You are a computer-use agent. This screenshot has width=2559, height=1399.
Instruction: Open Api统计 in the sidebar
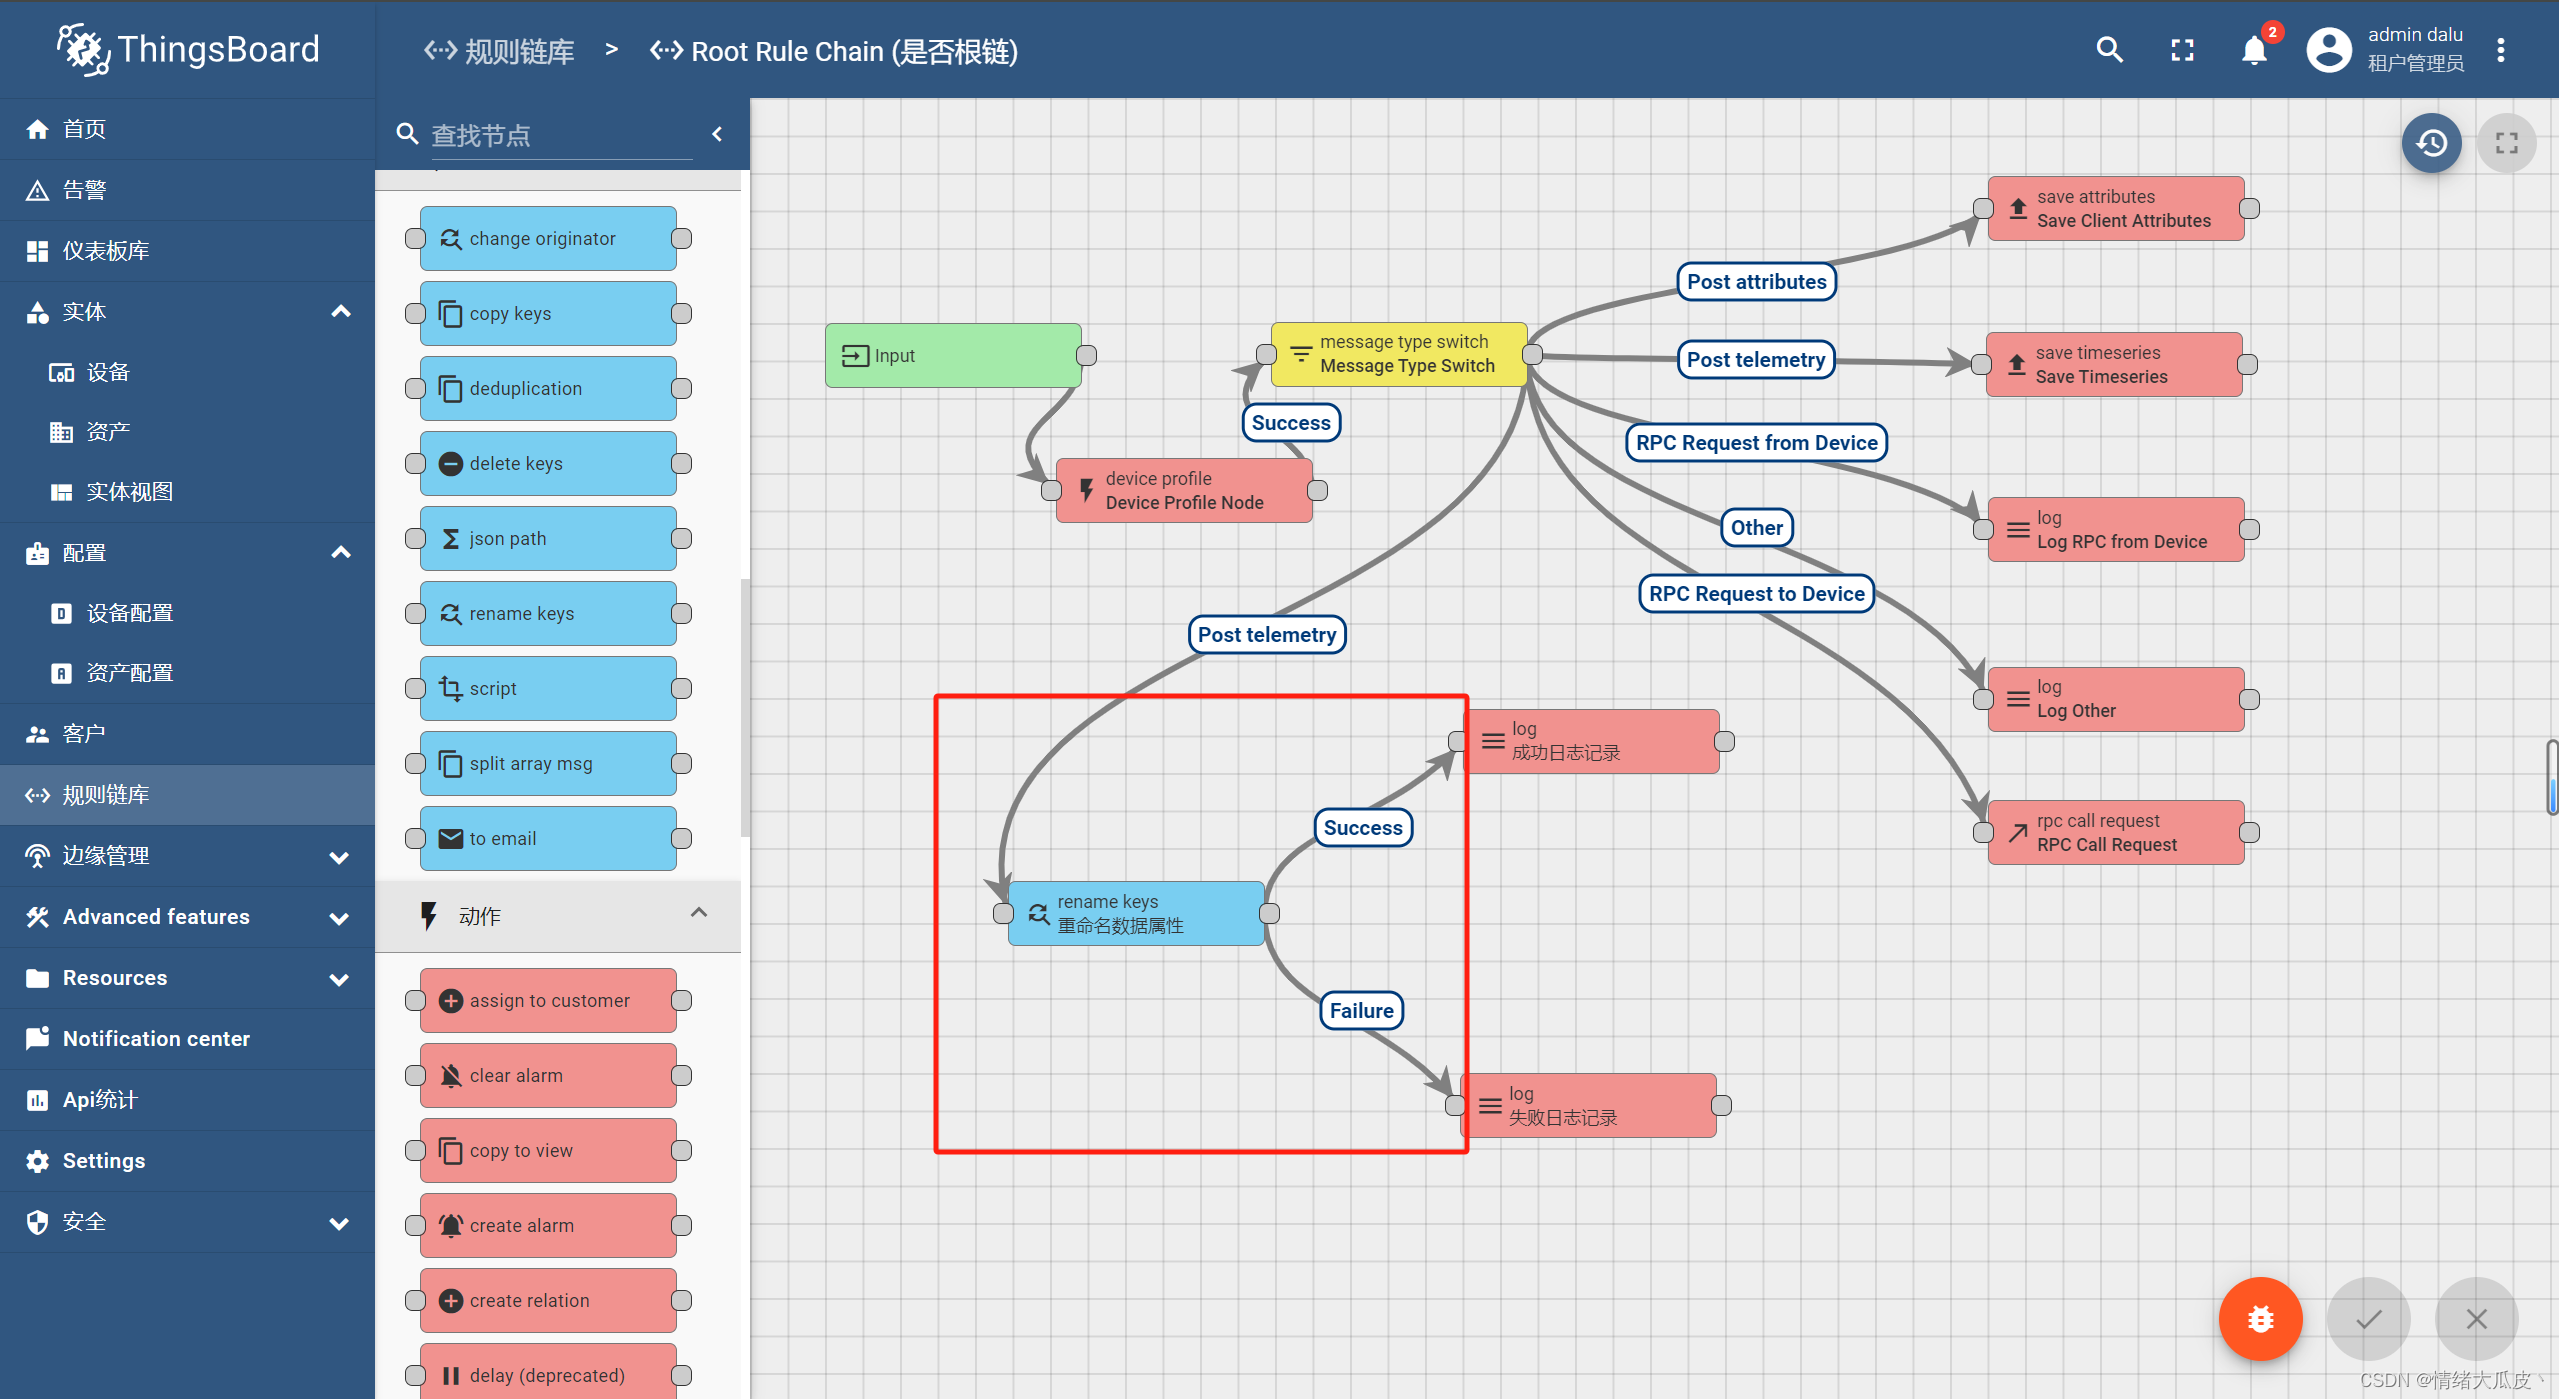click(x=187, y=1100)
